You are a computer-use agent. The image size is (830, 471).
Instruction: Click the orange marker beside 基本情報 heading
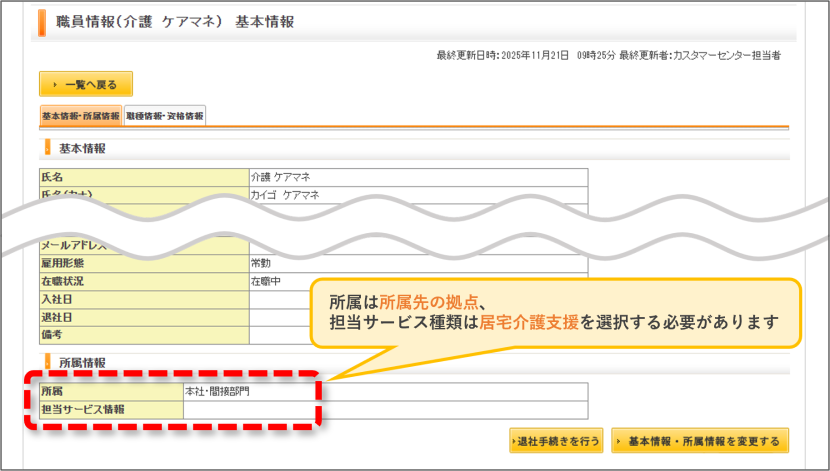pyautogui.click(x=48, y=148)
